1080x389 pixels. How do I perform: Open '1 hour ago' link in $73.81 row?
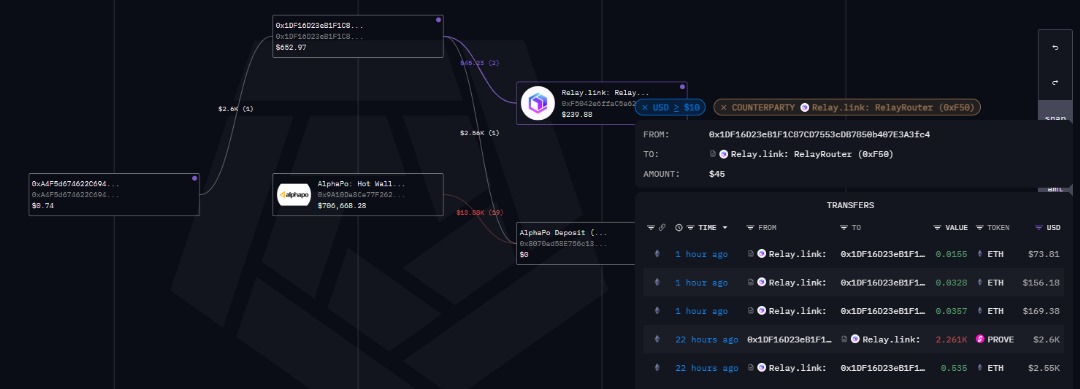tap(701, 254)
